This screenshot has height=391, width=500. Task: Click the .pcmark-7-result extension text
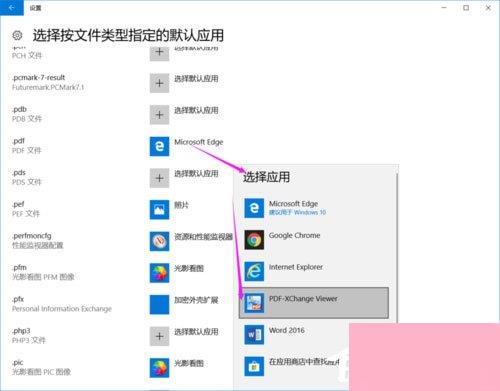point(39,78)
